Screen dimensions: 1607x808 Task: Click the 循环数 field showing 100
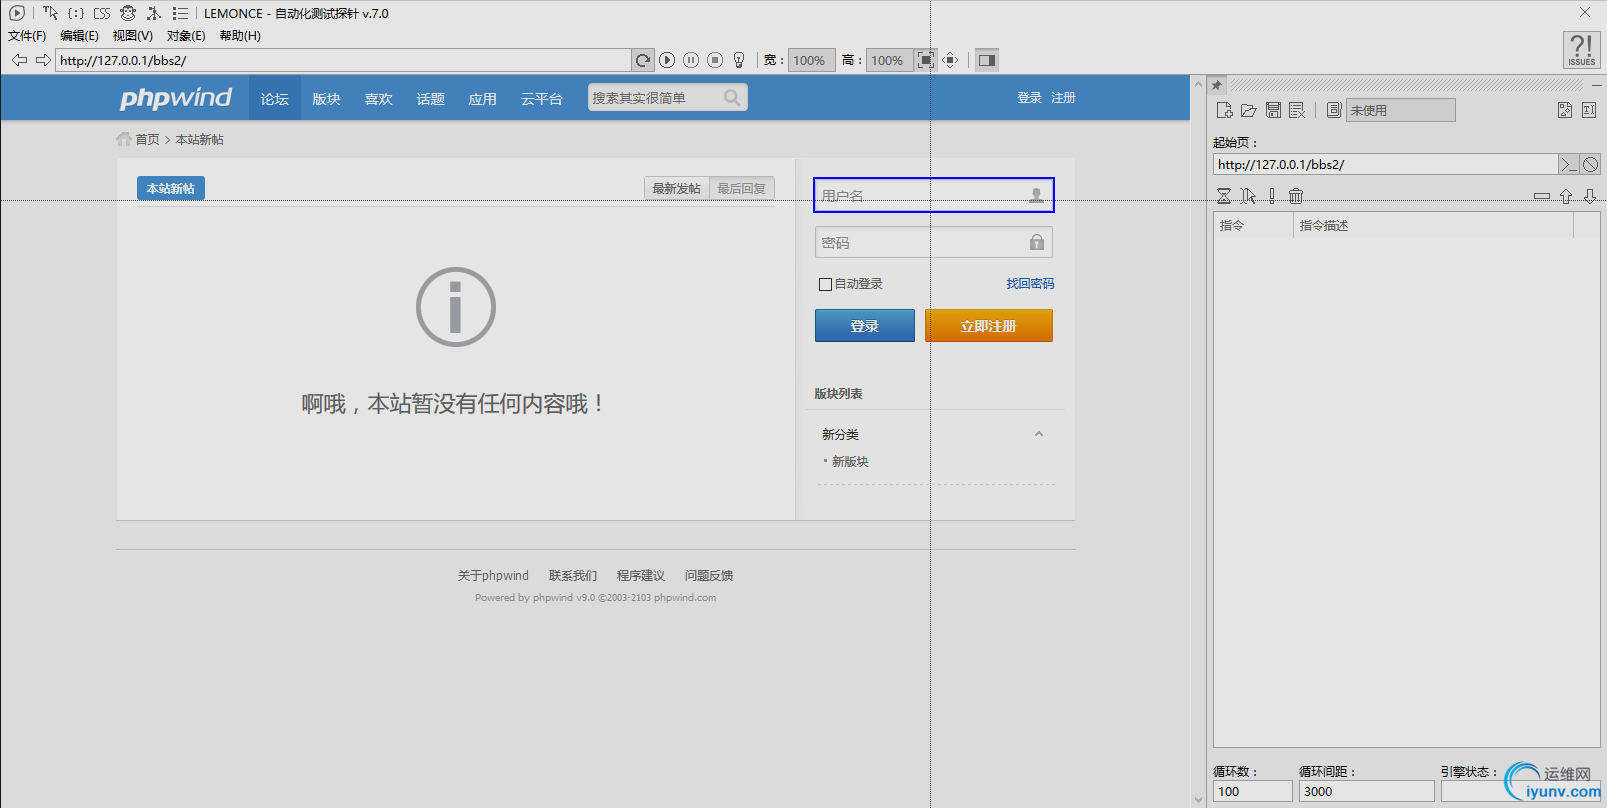tap(1253, 791)
